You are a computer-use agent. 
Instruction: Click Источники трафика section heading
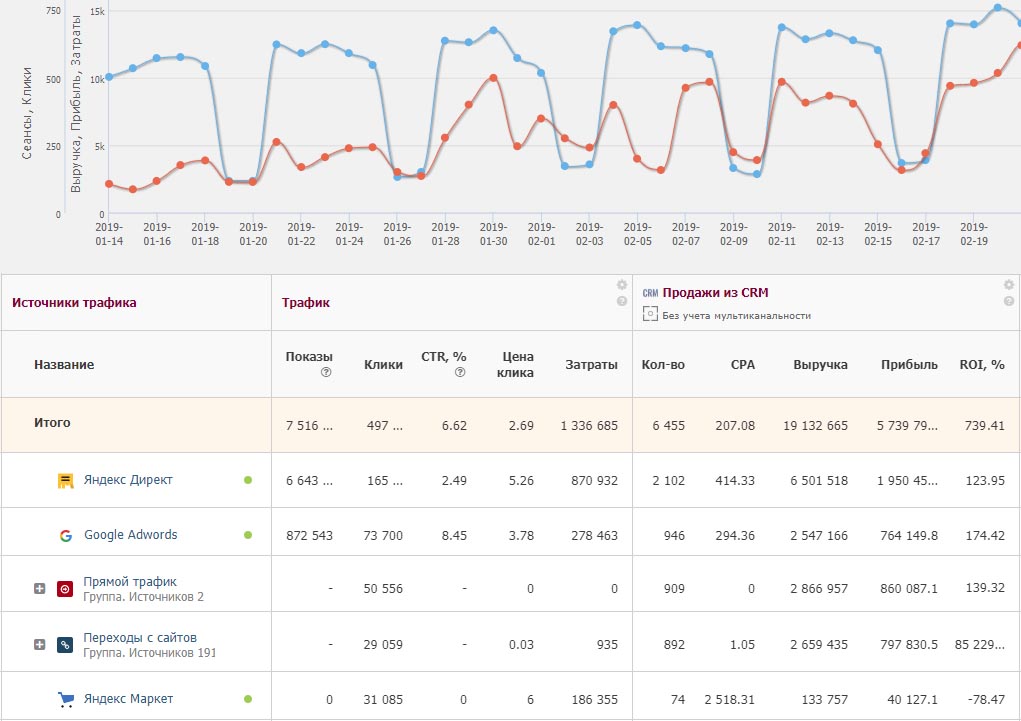coord(74,302)
